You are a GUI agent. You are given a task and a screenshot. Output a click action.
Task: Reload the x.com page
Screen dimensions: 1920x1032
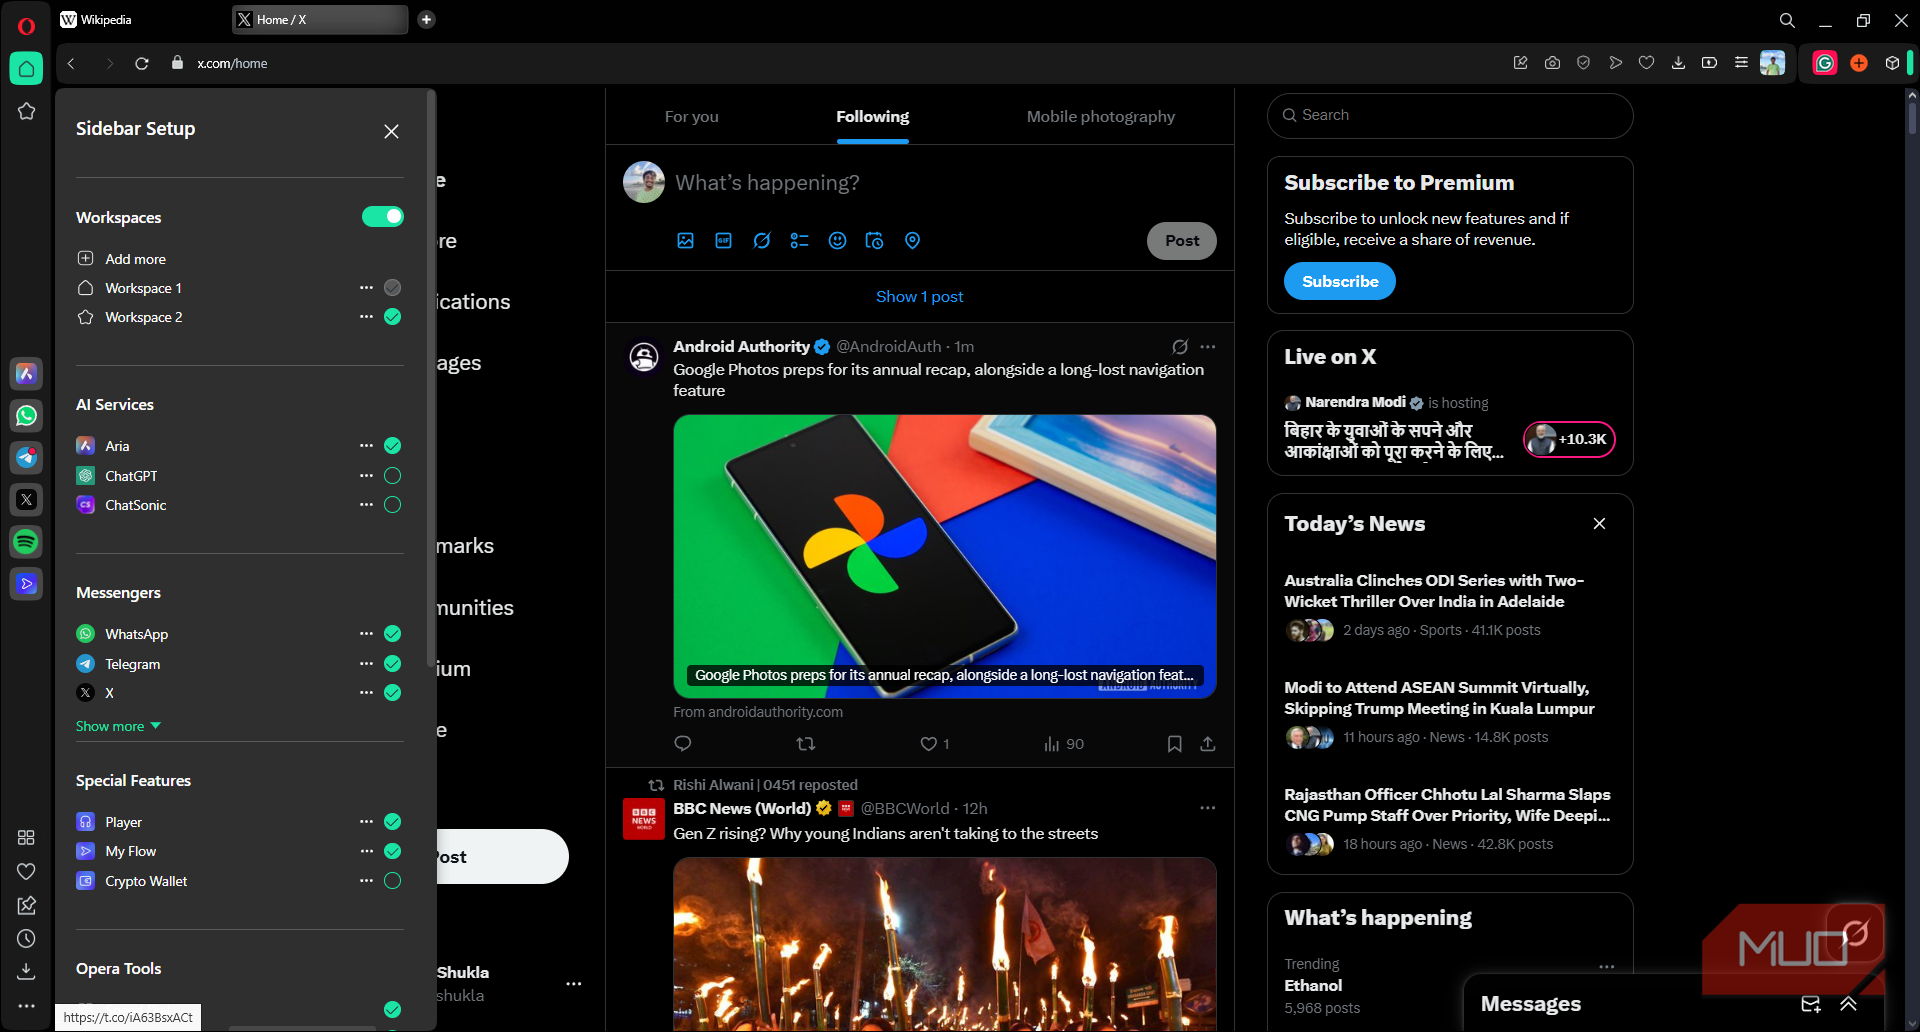[x=142, y=63]
